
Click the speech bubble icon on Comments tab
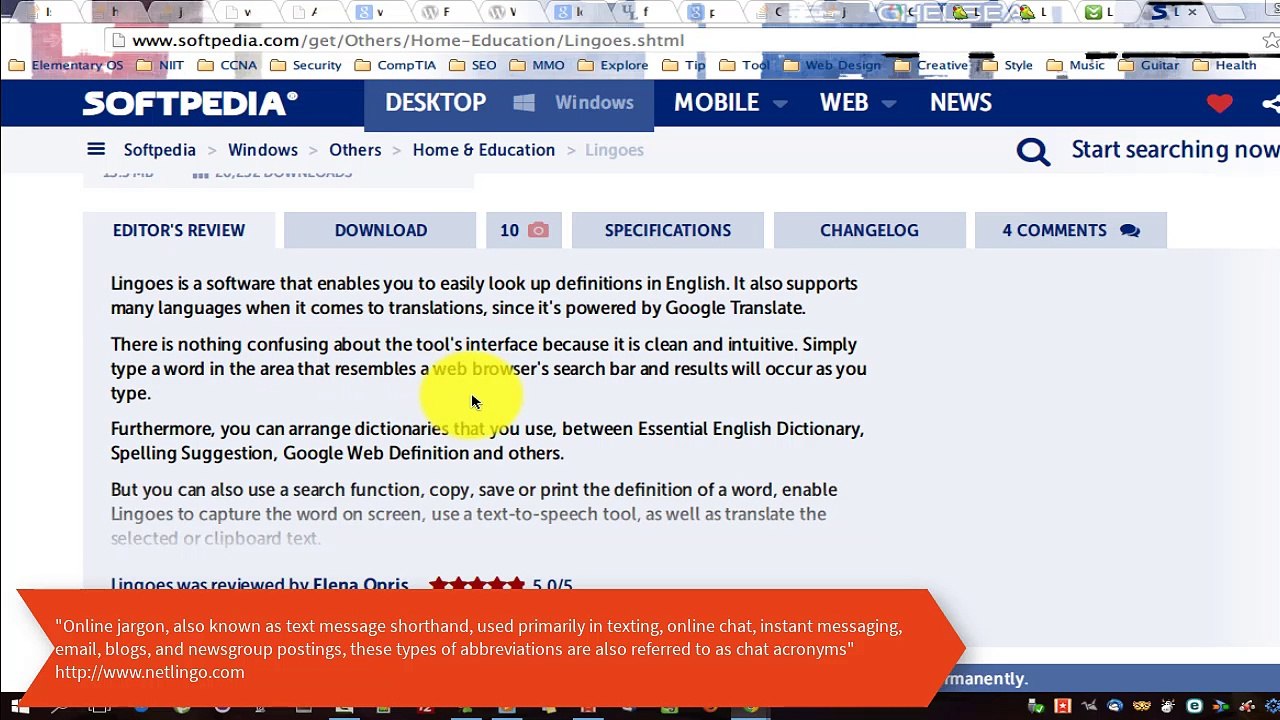[1130, 230]
